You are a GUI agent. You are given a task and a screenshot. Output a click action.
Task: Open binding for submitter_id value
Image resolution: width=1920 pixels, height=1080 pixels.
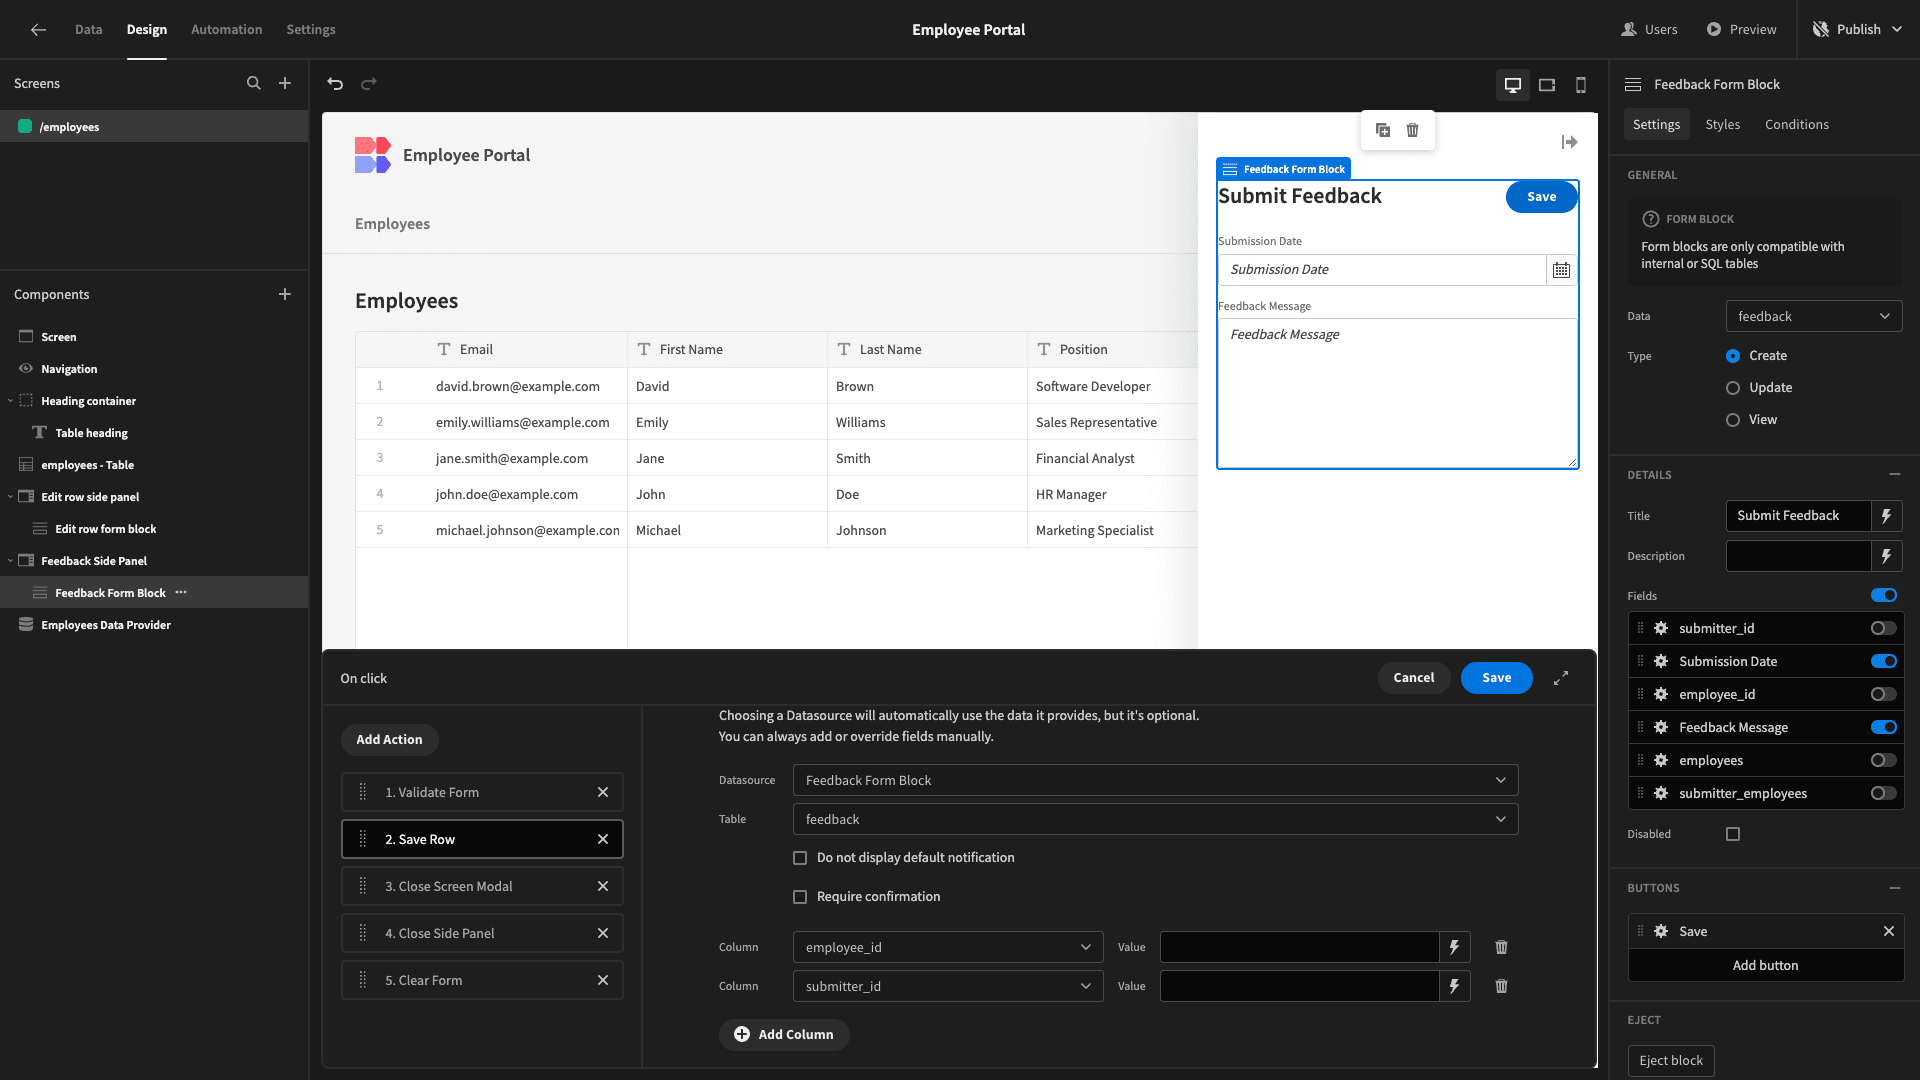pyautogui.click(x=1454, y=986)
